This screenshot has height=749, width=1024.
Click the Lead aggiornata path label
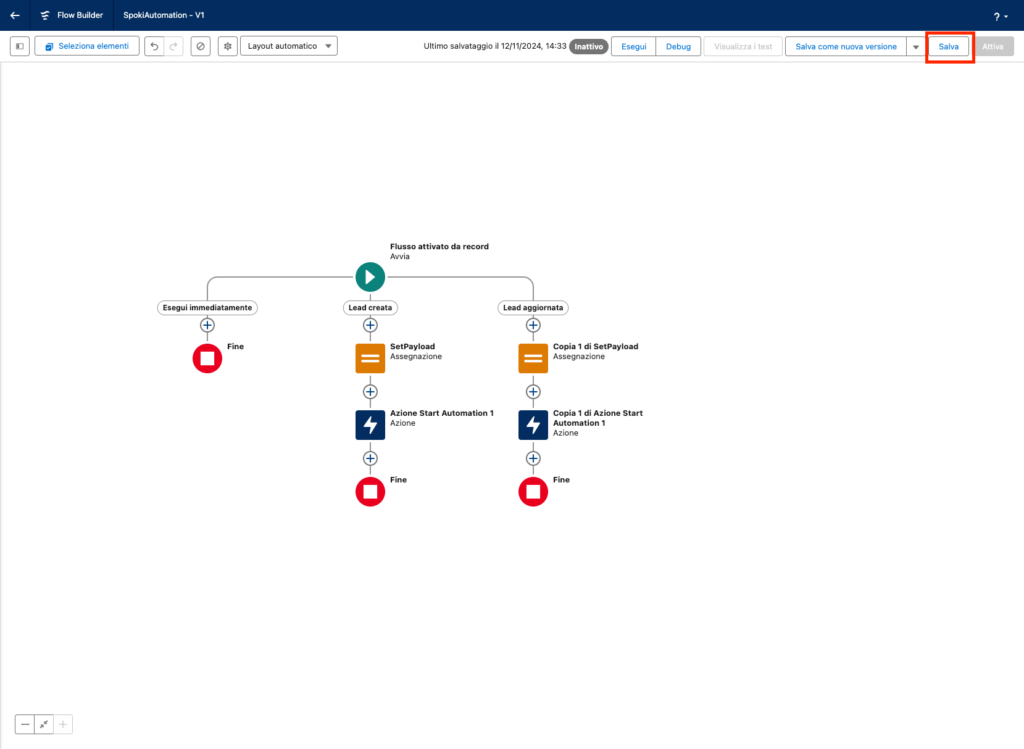point(533,308)
